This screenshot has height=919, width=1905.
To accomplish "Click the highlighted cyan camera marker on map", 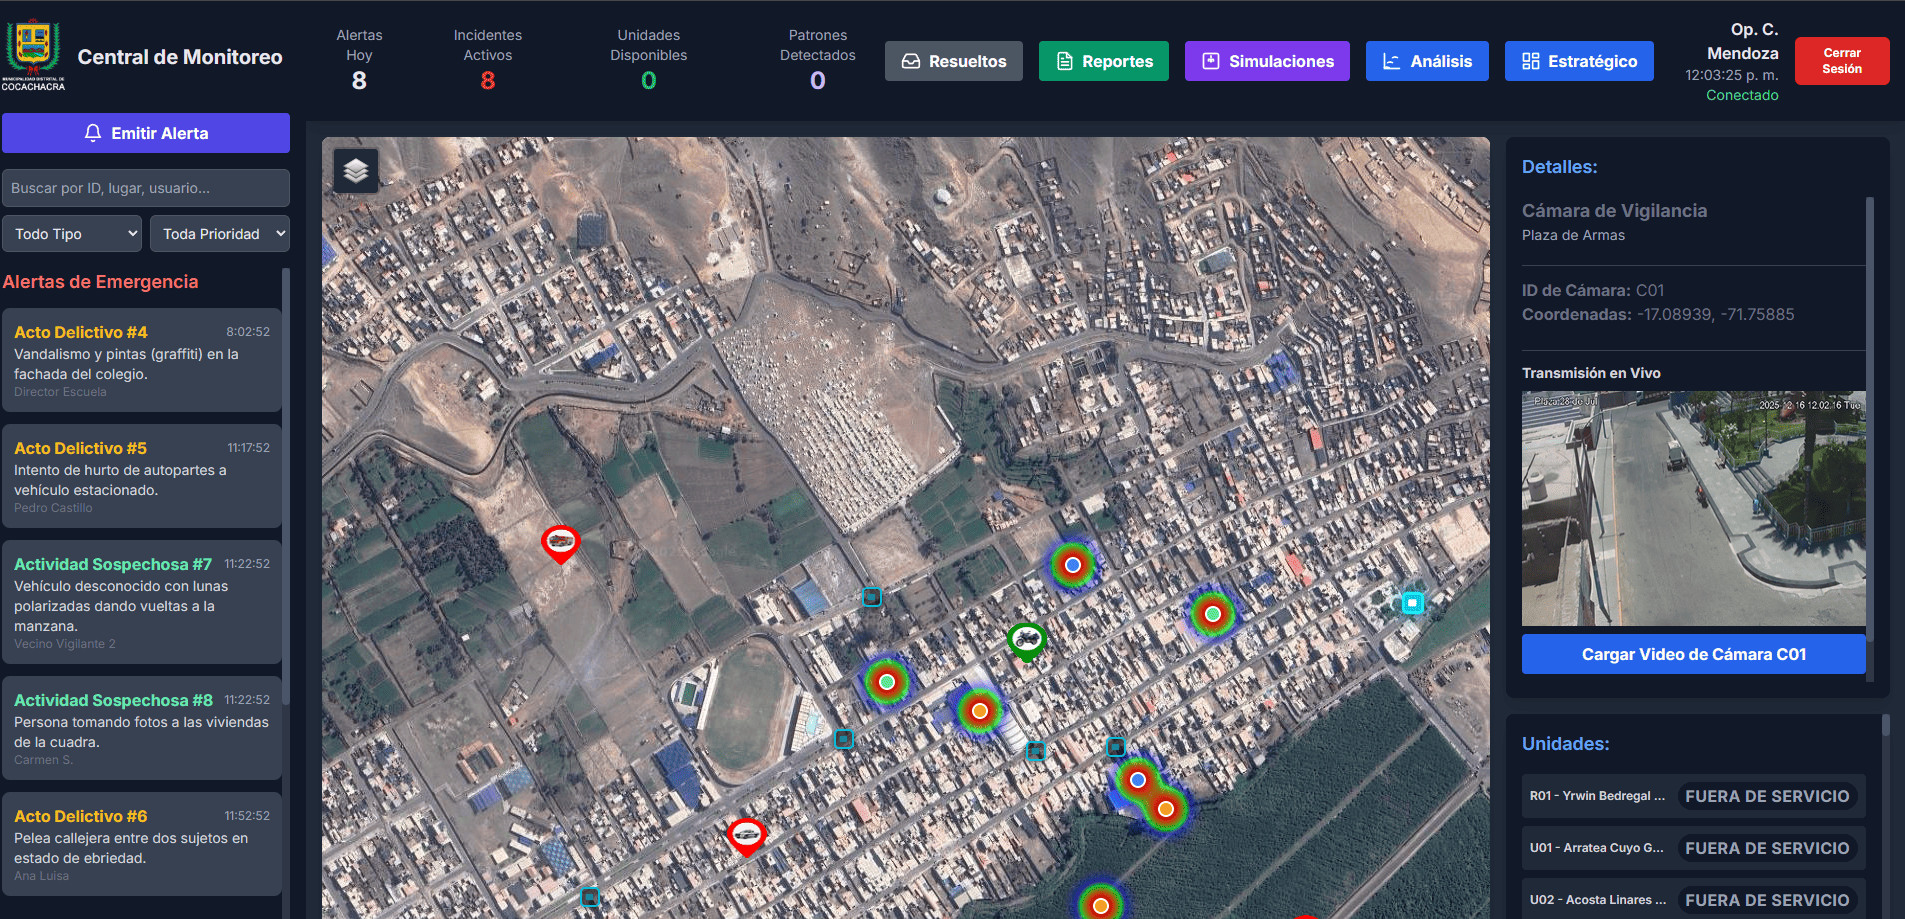I will 1412,603.
